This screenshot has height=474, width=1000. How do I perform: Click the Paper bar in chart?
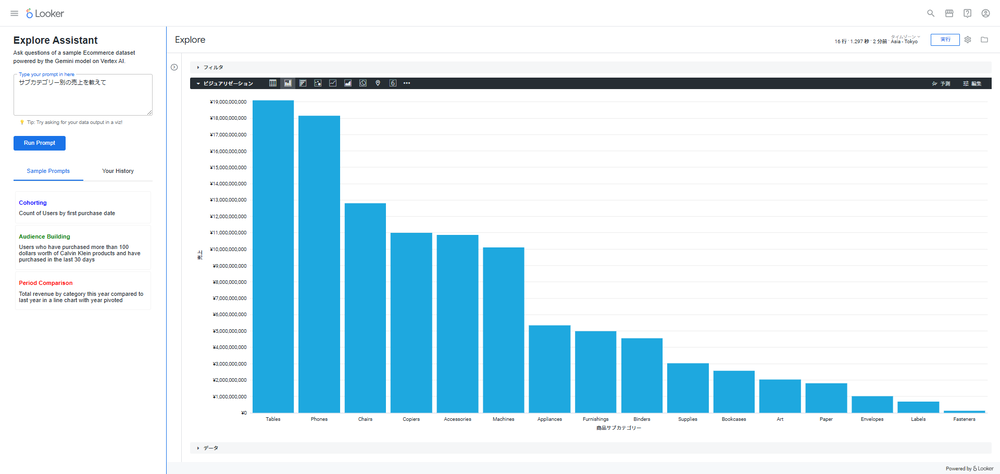pos(826,398)
